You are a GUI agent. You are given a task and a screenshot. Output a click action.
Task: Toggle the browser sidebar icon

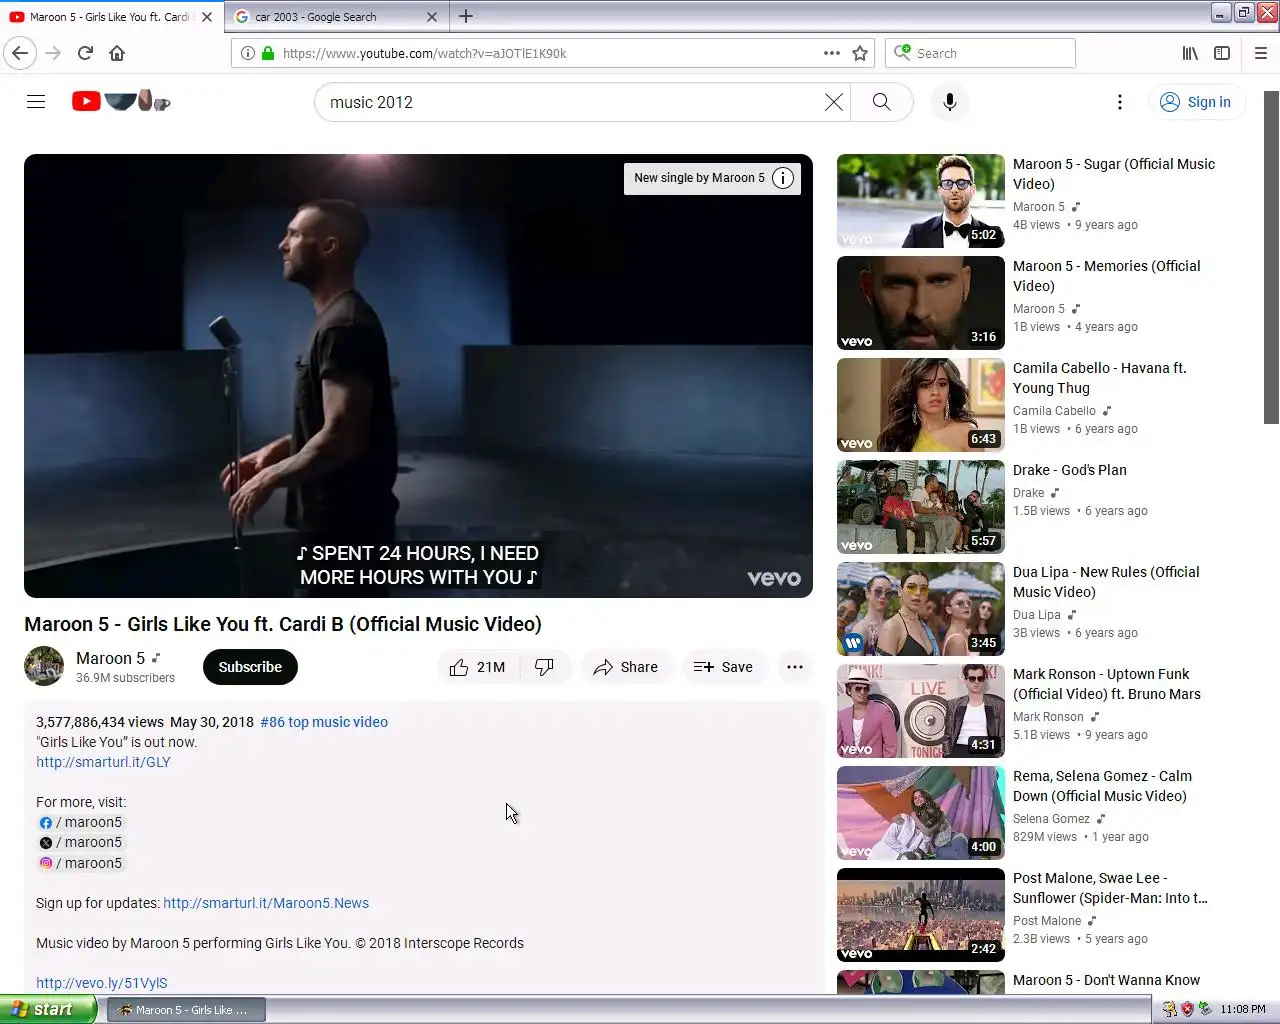pyautogui.click(x=1222, y=53)
